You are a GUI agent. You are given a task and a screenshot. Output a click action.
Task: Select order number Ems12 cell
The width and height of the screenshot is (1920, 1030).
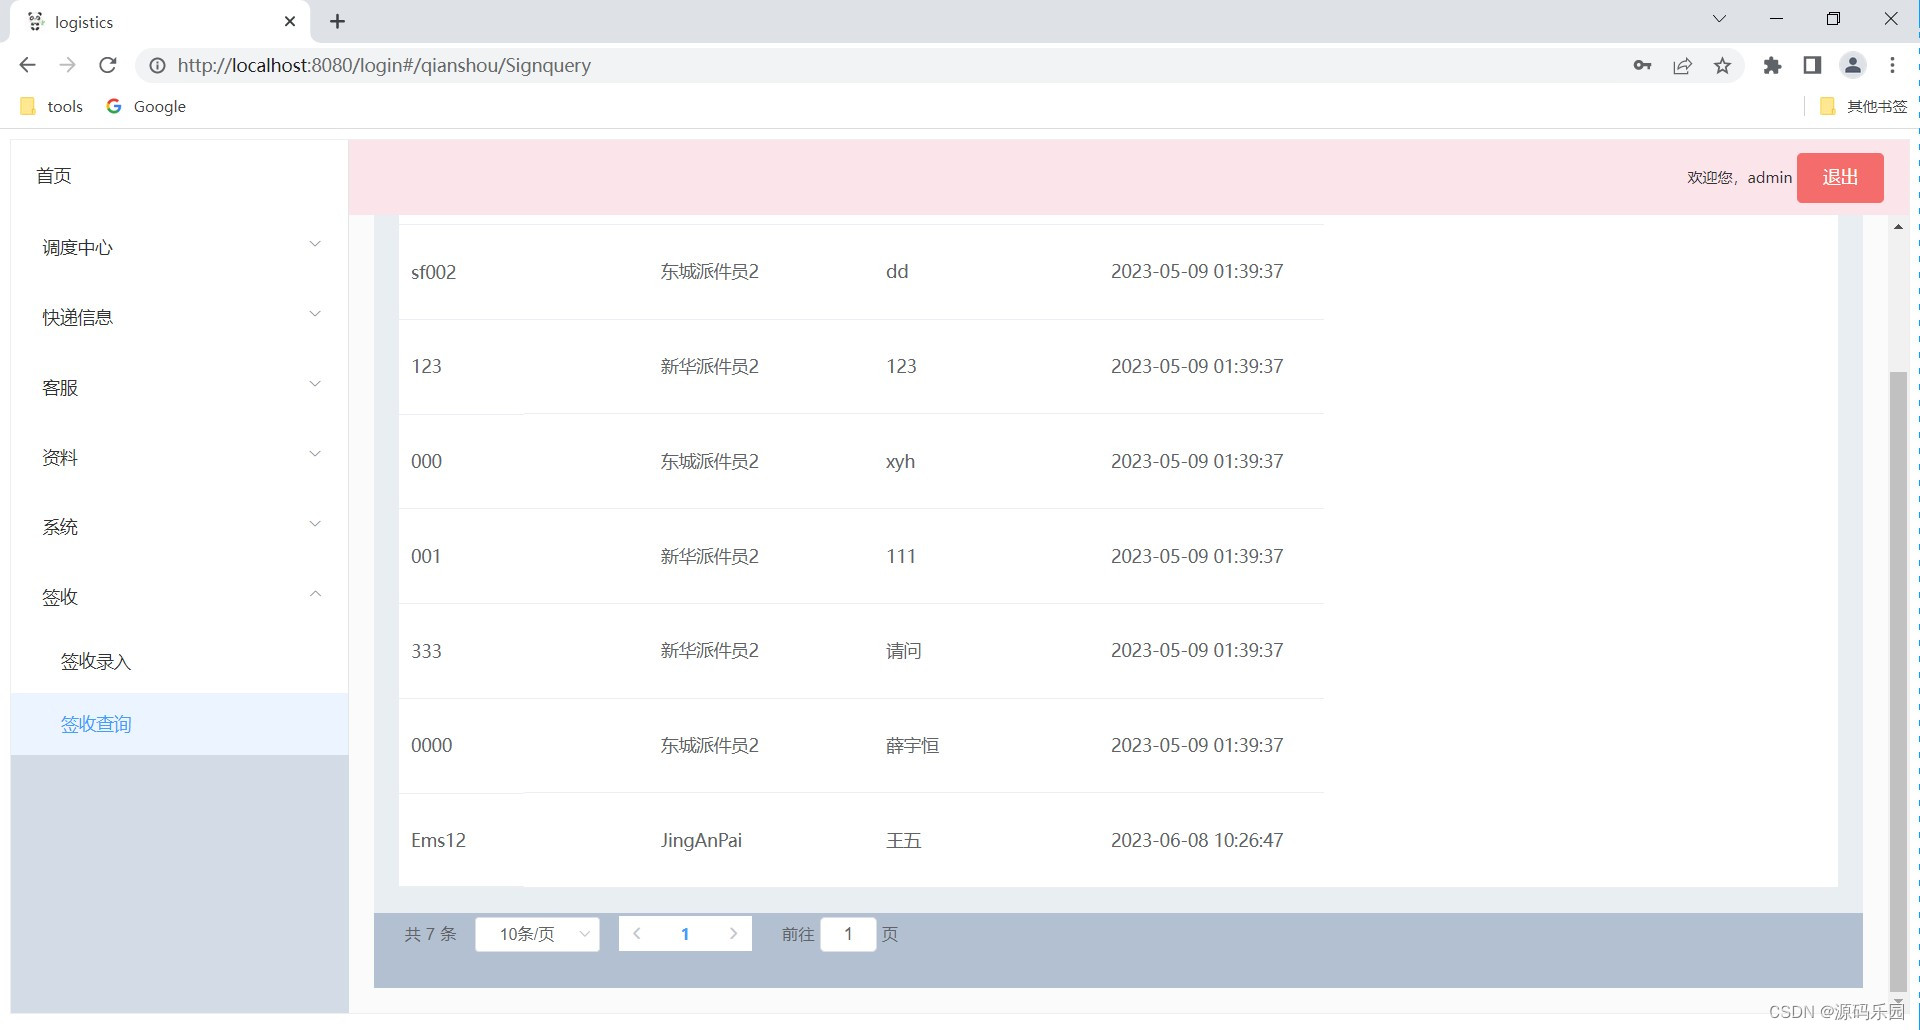point(438,840)
